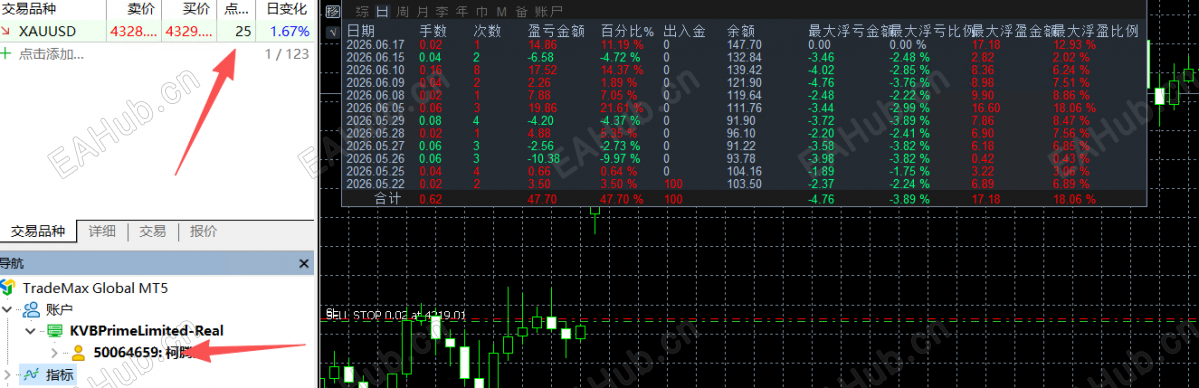Toggle the √ check icon beside 日期 header
Viewport: 1199px width, 388px height.
[x=333, y=32]
